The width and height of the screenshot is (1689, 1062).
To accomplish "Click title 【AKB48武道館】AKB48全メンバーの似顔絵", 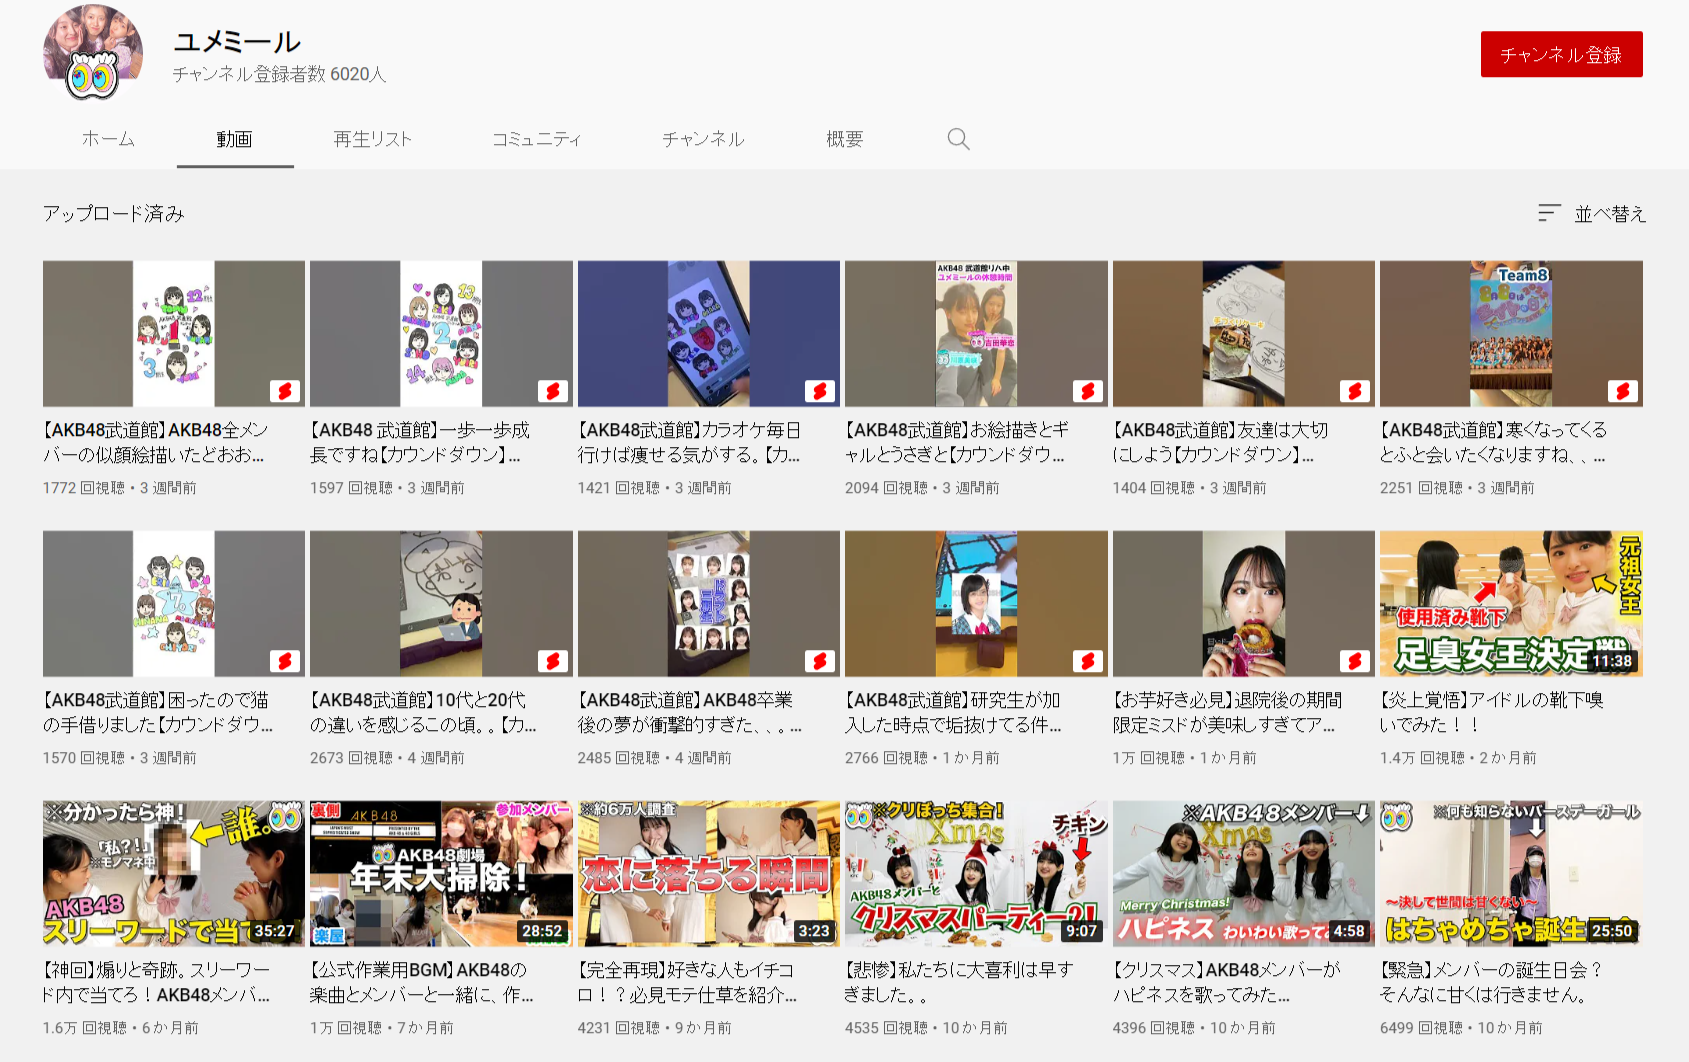I will [156, 442].
